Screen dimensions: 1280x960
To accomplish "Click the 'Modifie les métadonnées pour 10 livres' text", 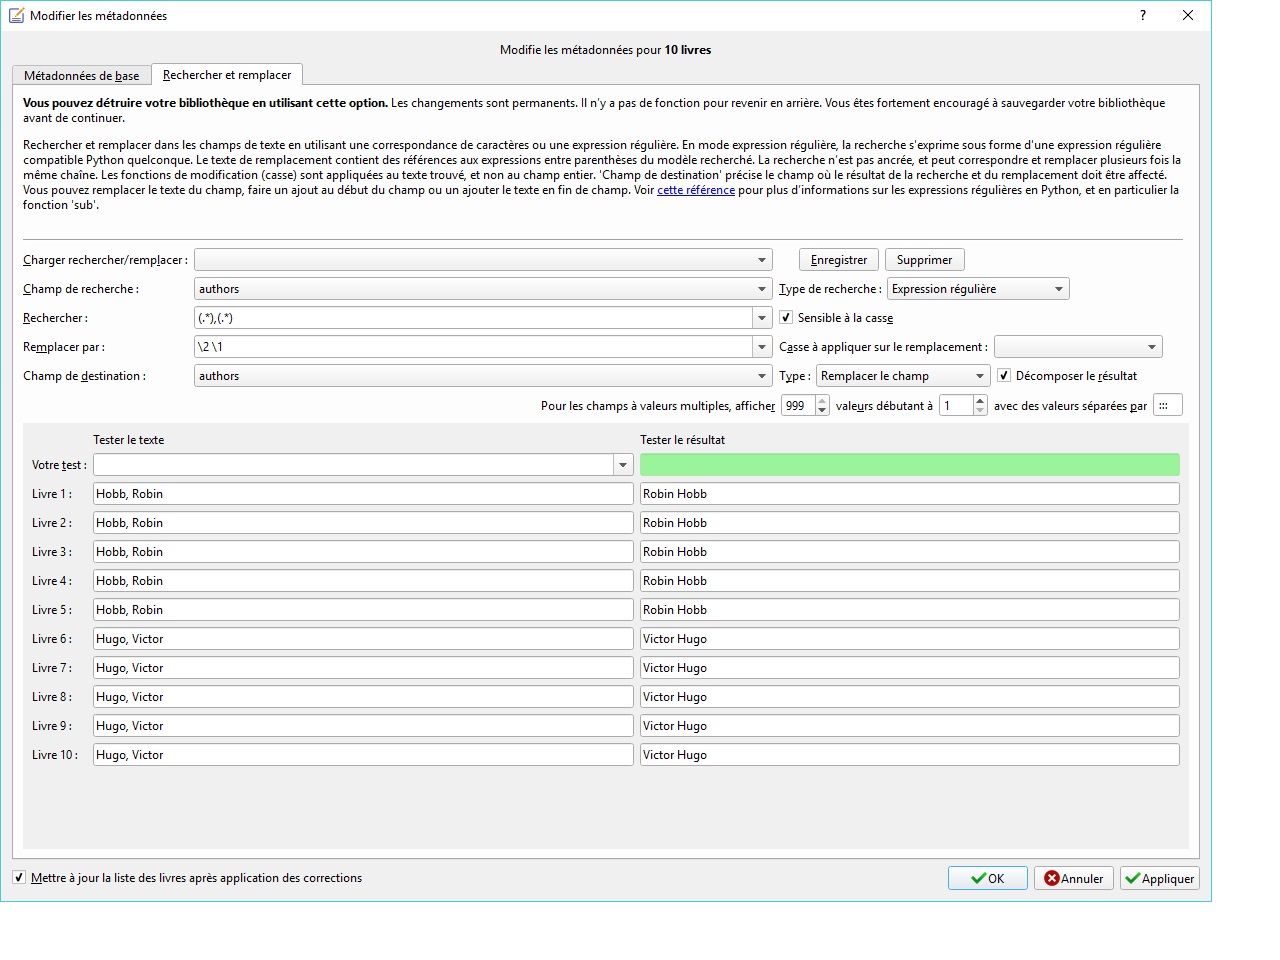I will pos(606,50).
